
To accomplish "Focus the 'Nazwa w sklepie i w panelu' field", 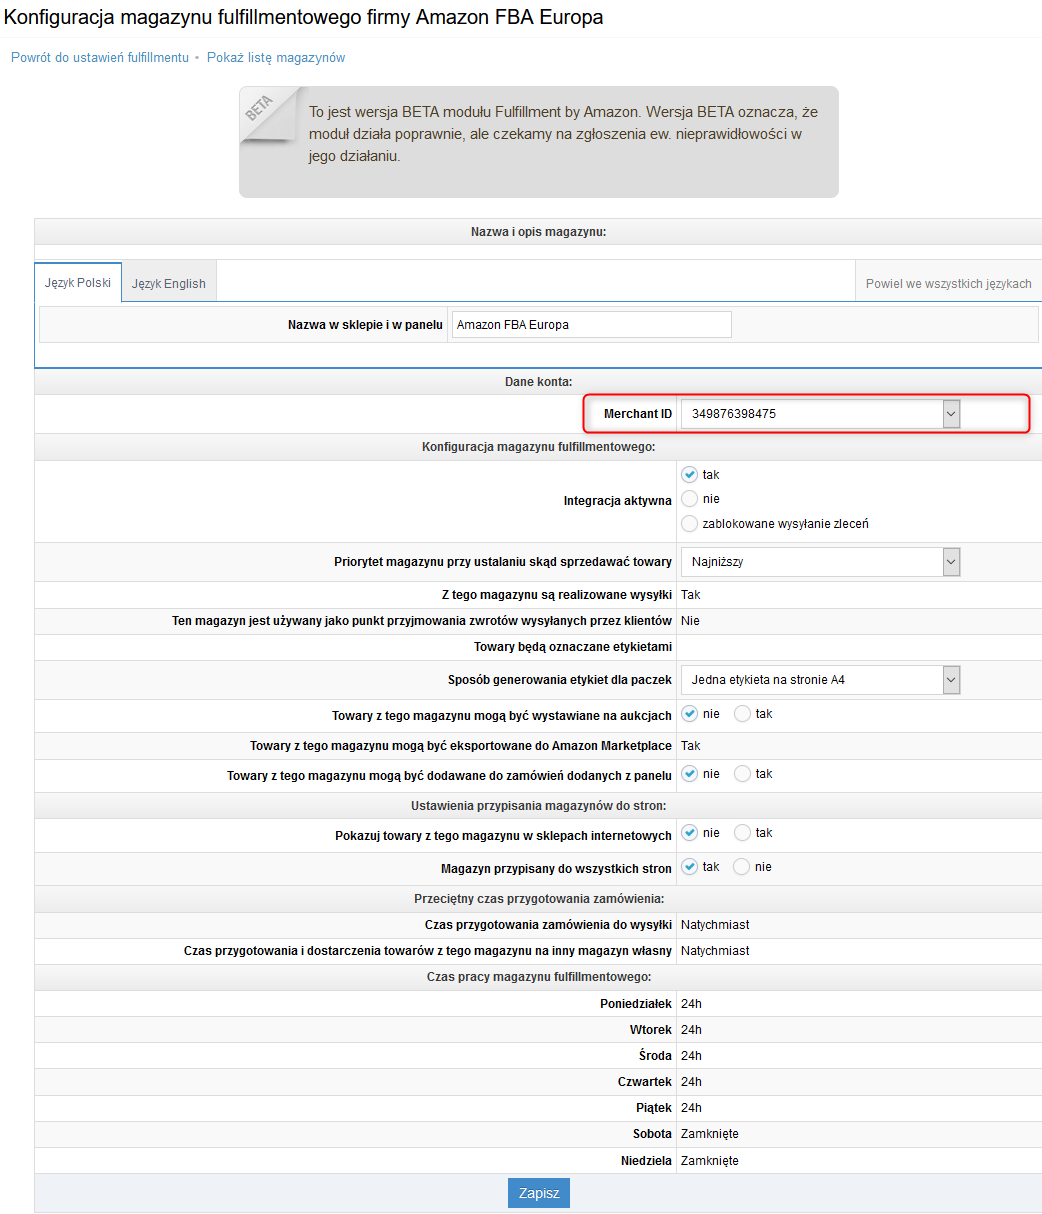I will click(592, 325).
